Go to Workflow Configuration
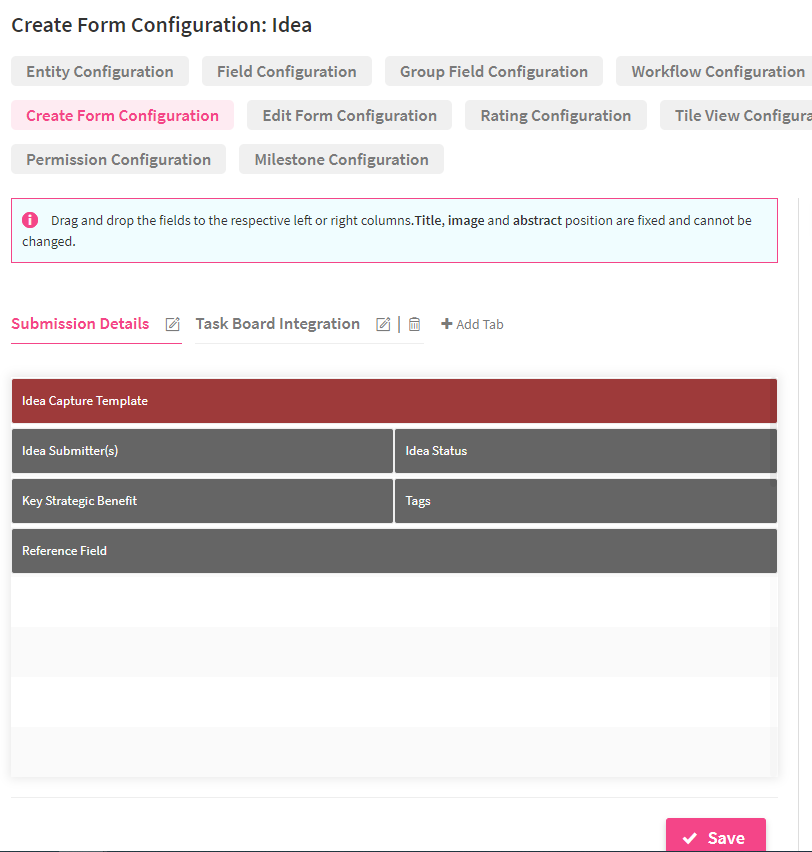Image resolution: width=812 pixels, height=852 pixels. coord(717,72)
